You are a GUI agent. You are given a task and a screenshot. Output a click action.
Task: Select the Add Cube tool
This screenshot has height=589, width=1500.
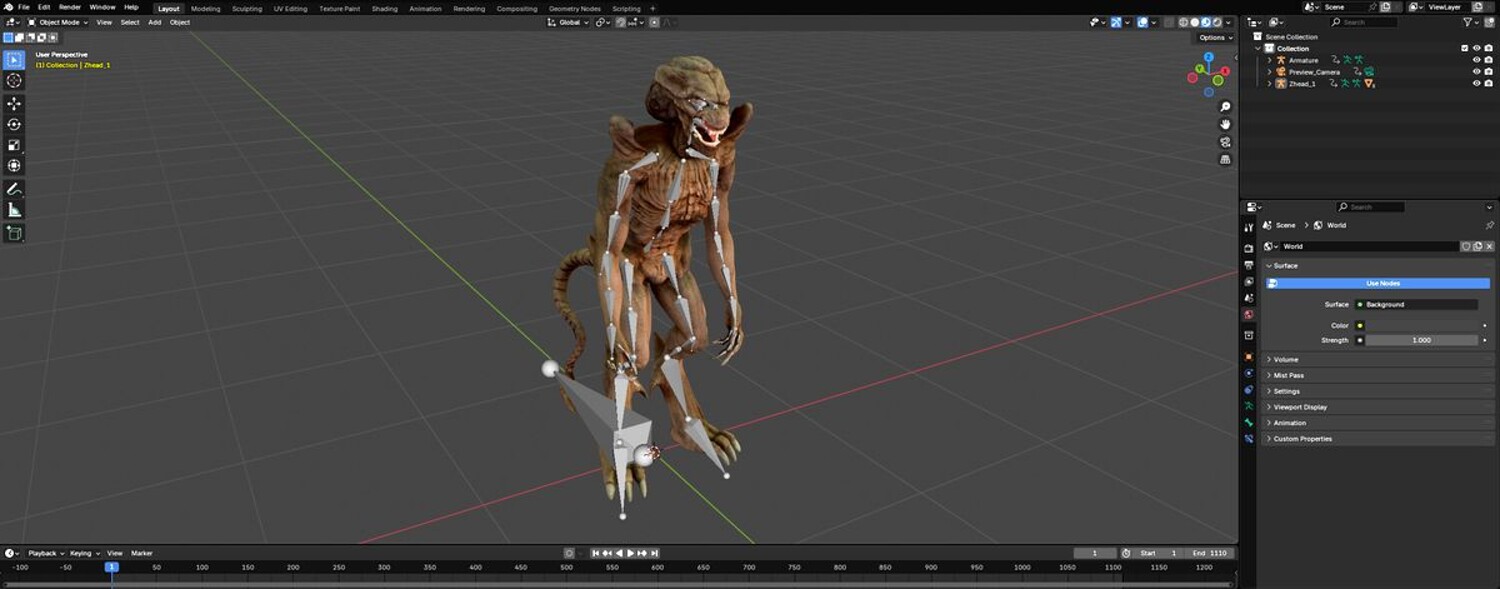14,233
